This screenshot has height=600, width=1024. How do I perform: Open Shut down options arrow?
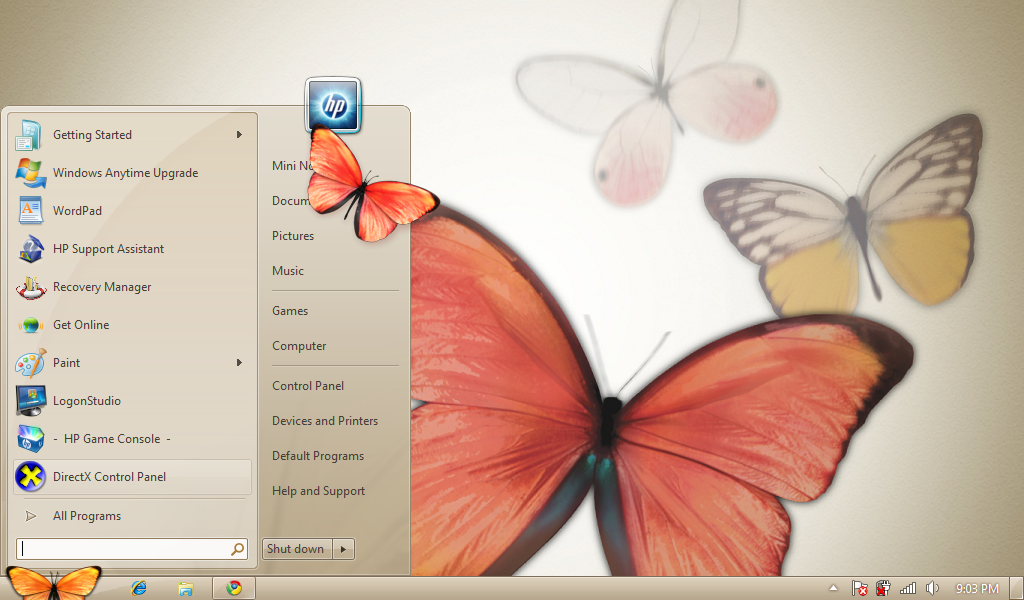[343, 549]
